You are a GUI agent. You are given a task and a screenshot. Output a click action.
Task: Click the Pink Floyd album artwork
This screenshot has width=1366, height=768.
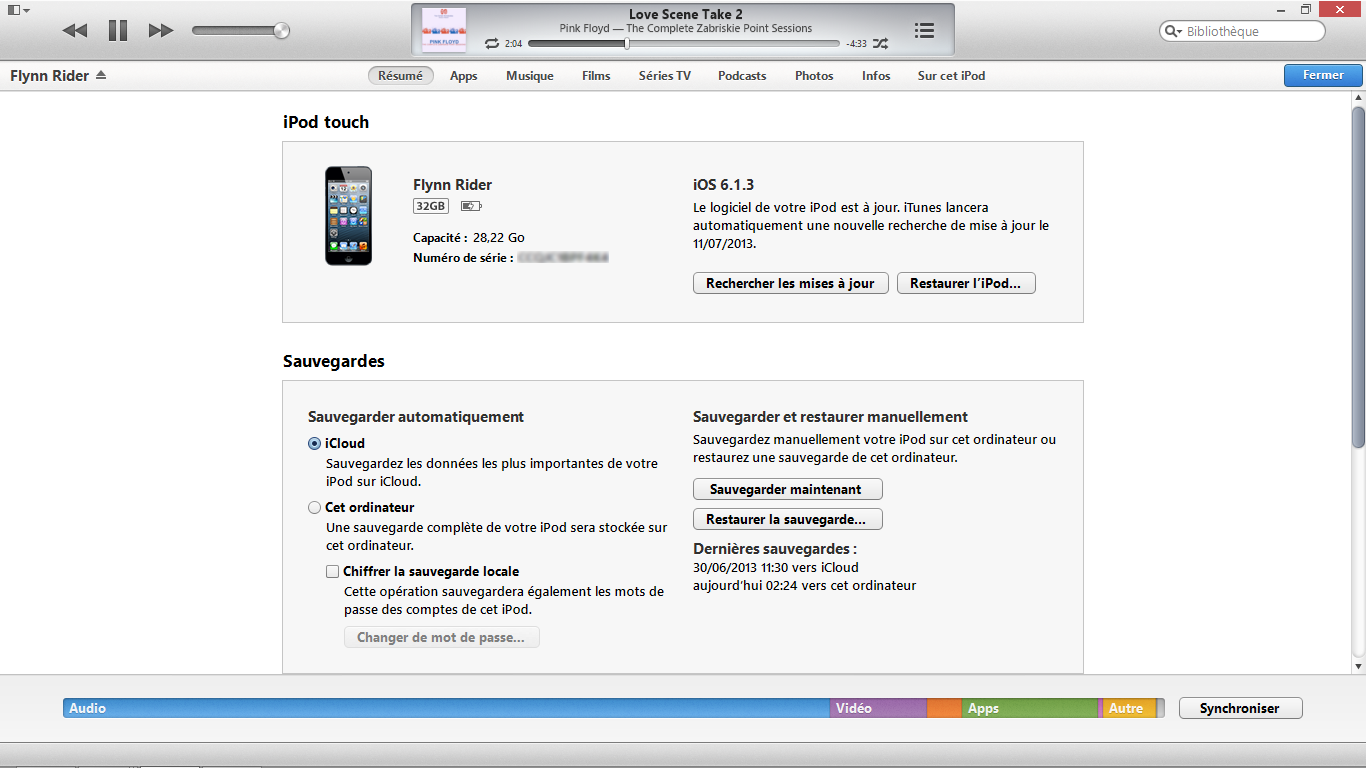click(443, 31)
